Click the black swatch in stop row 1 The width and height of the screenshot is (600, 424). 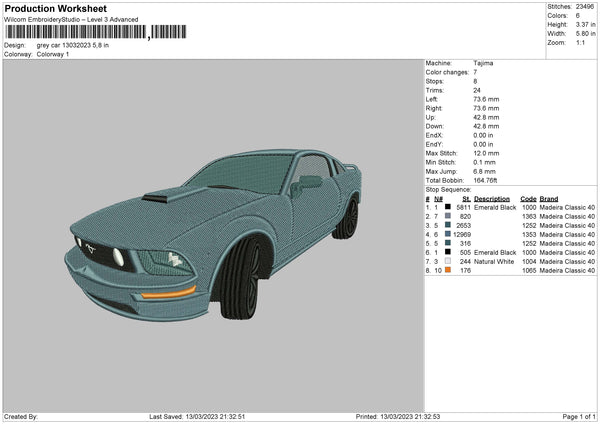click(447, 207)
